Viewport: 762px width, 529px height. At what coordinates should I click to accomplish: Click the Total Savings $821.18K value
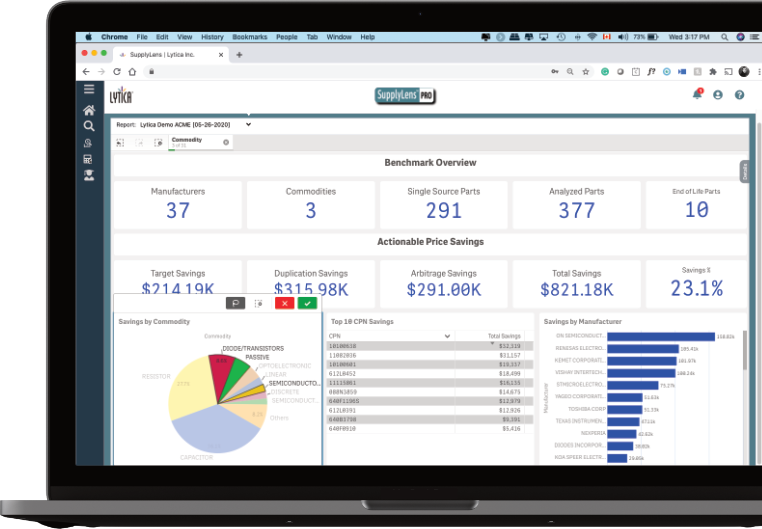(576, 290)
